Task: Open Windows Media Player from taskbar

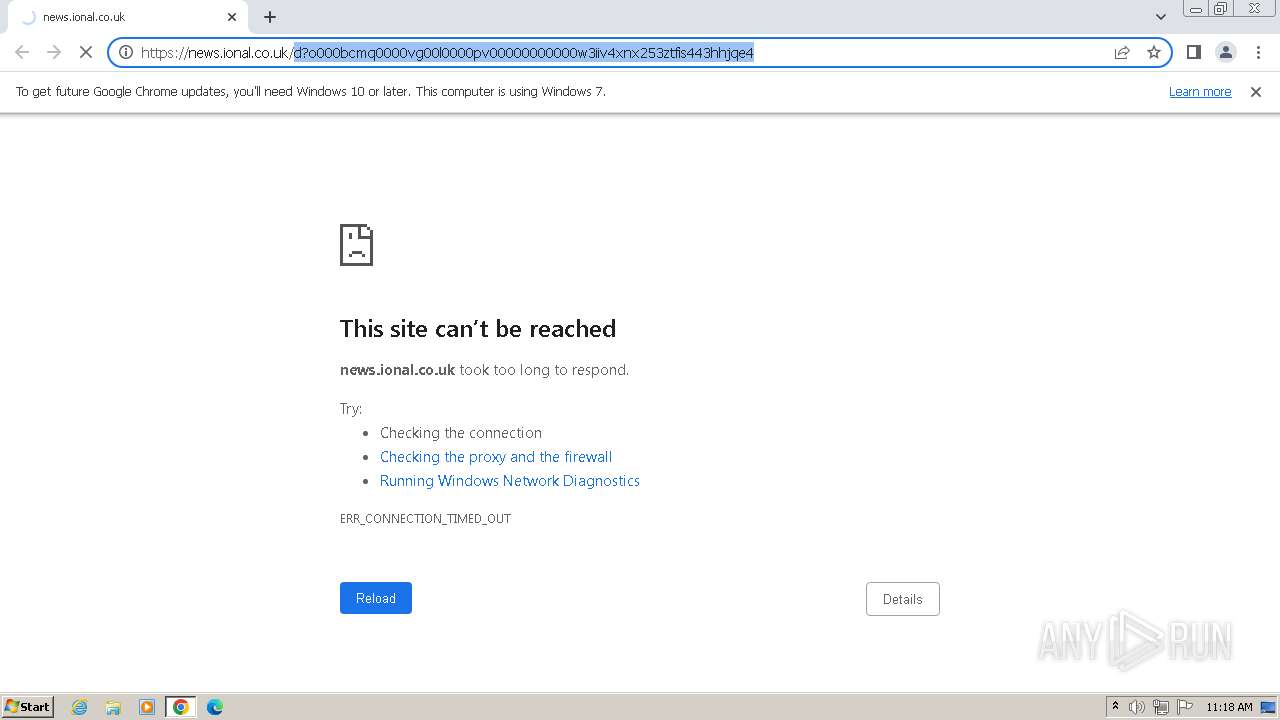Action: click(x=147, y=707)
